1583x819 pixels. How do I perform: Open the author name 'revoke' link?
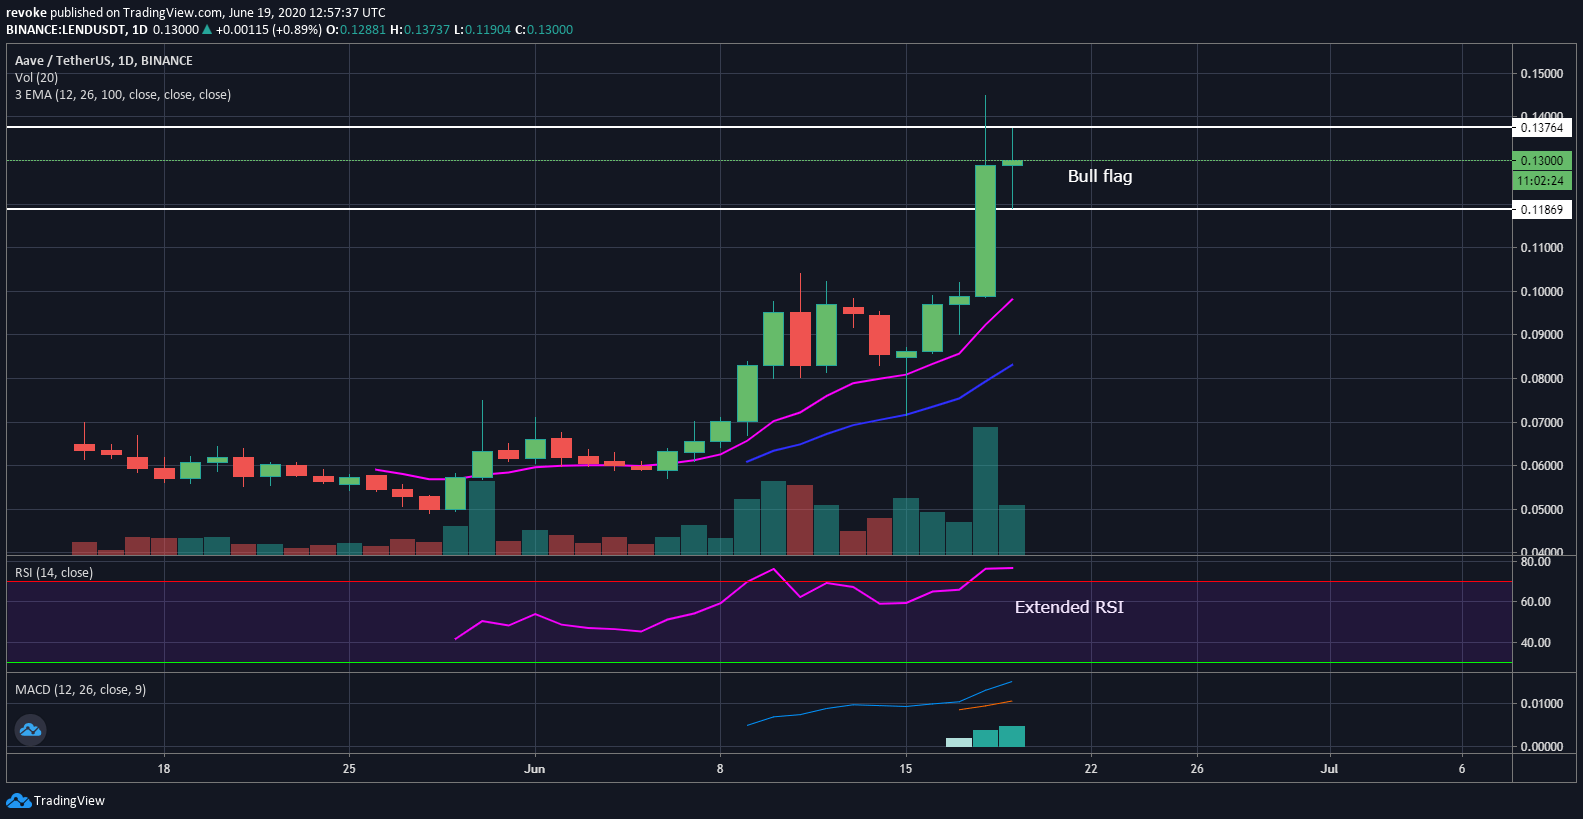click(x=26, y=13)
